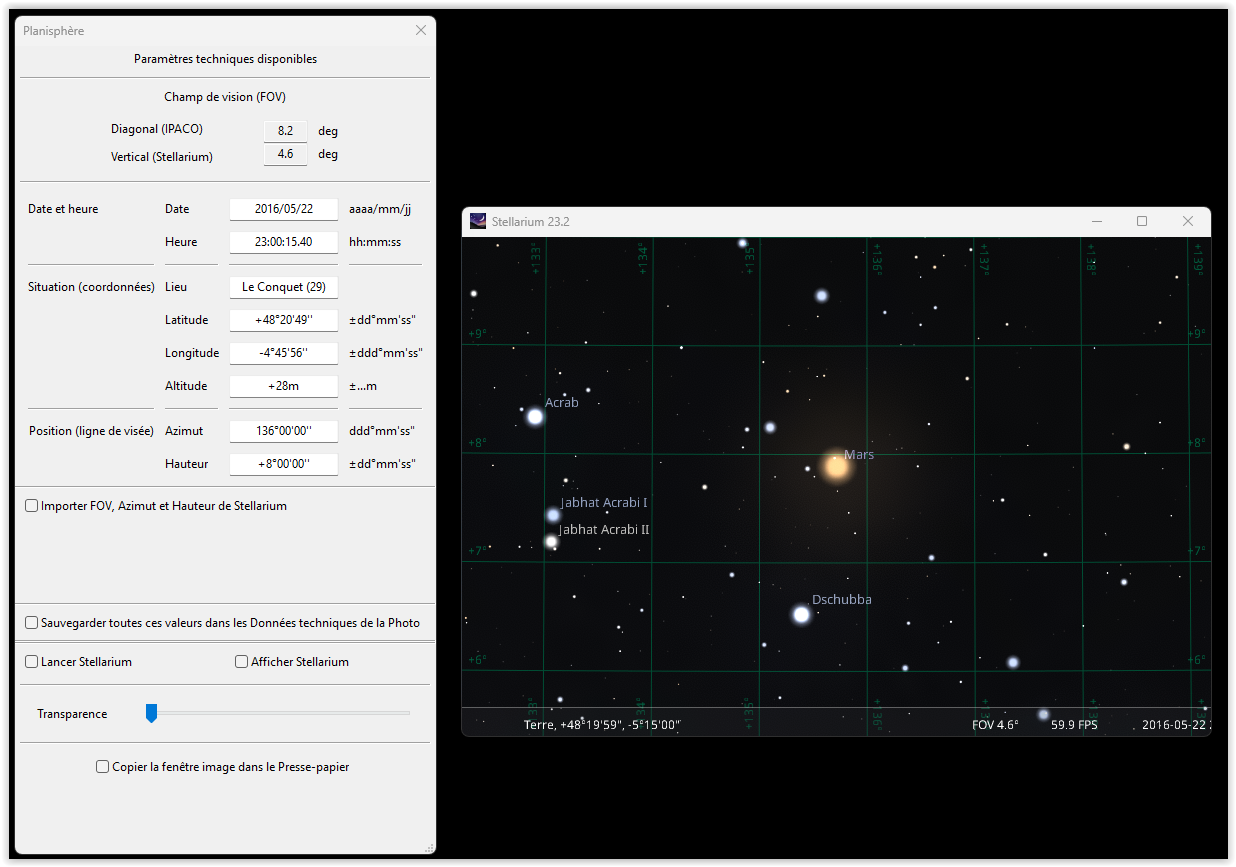The image size is (1236, 867).
Task: Click the Transparence slider handle
Action: point(152,713)
